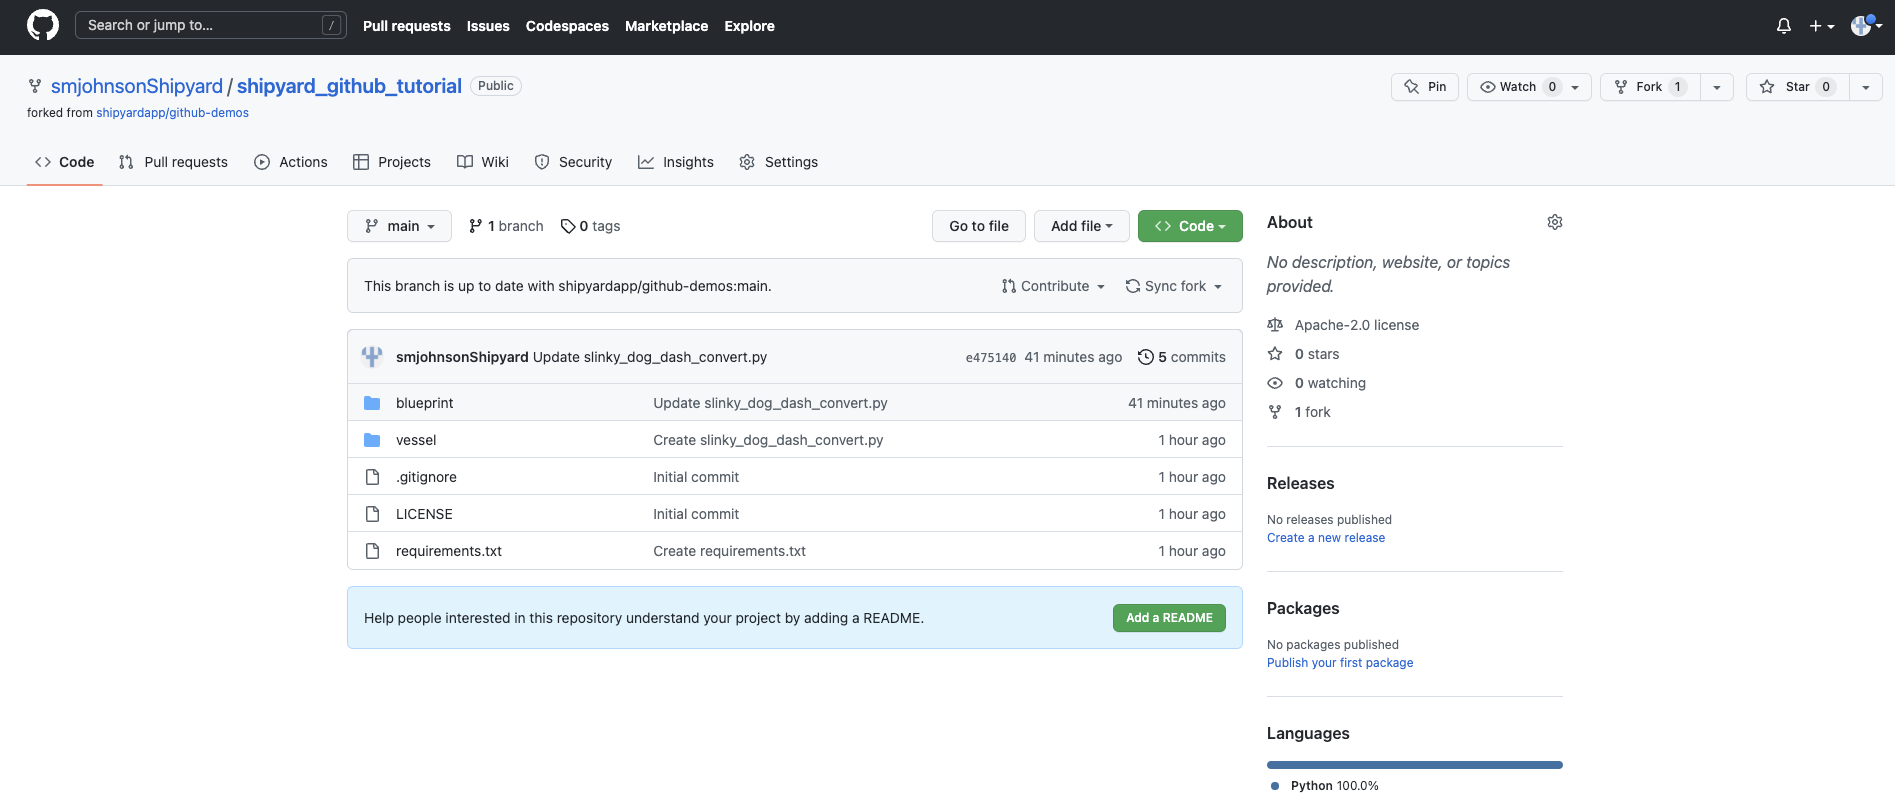This screenshot has width=1895, height=809.
Task: Open the vessel folder
Action: [x=416, y=440]
